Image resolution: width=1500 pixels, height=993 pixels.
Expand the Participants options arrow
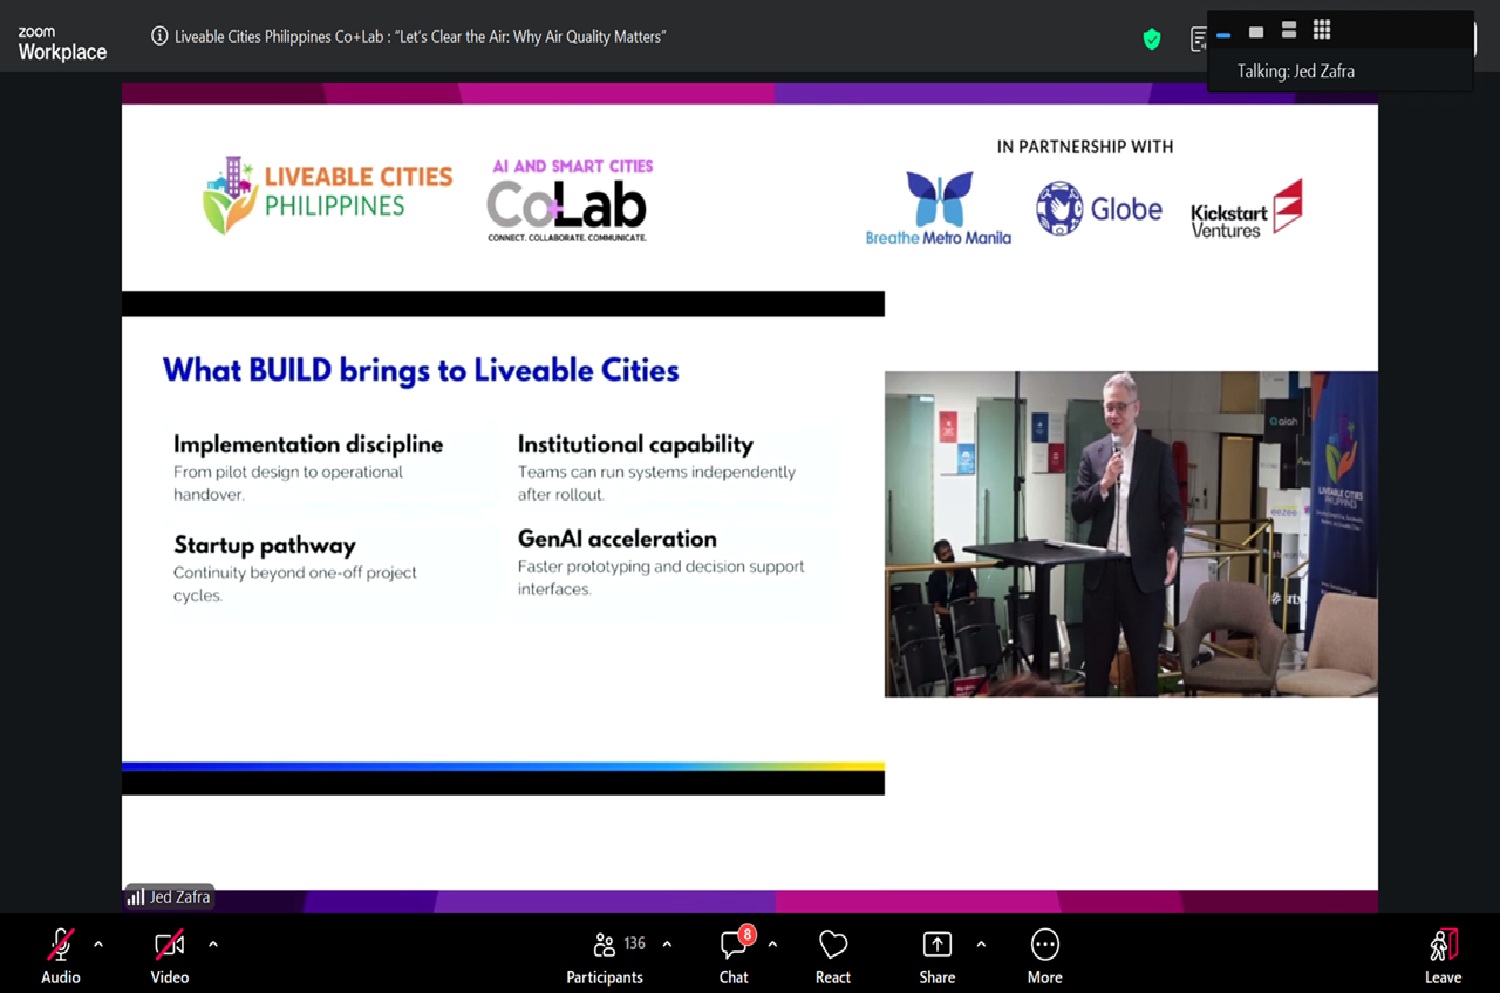pos(667,944)
